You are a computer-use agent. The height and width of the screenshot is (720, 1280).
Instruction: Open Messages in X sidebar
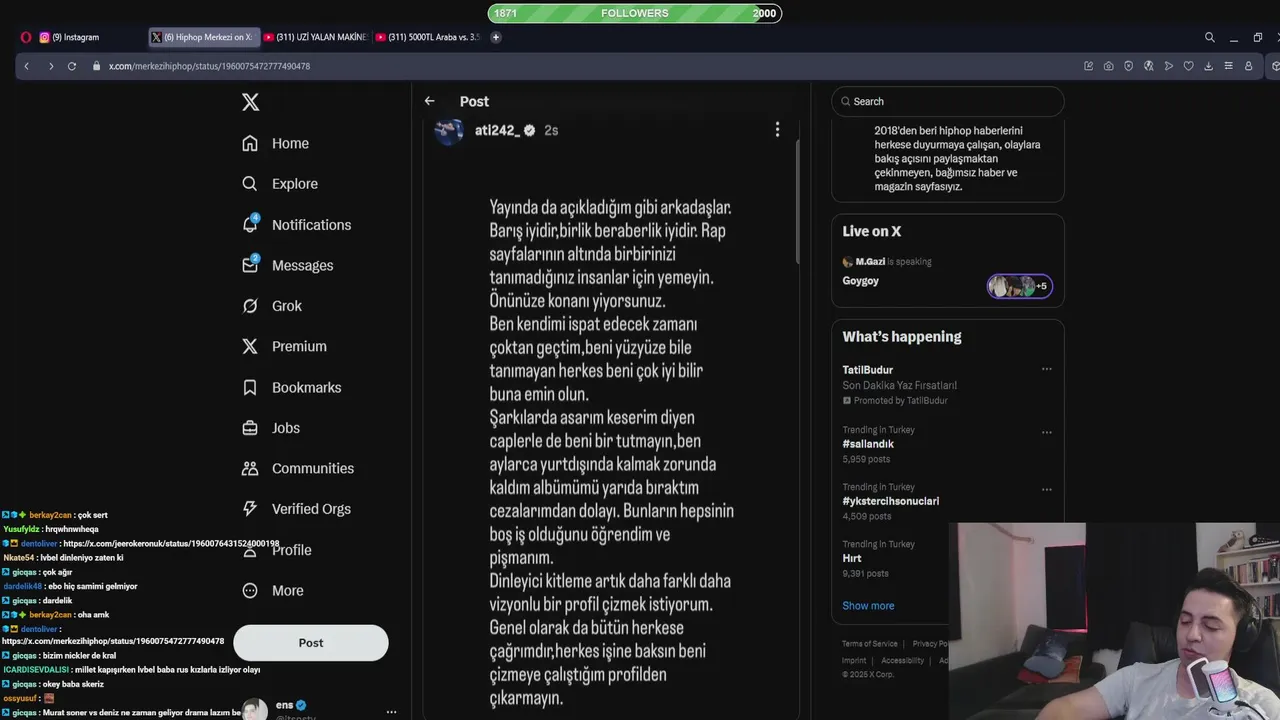288,265
